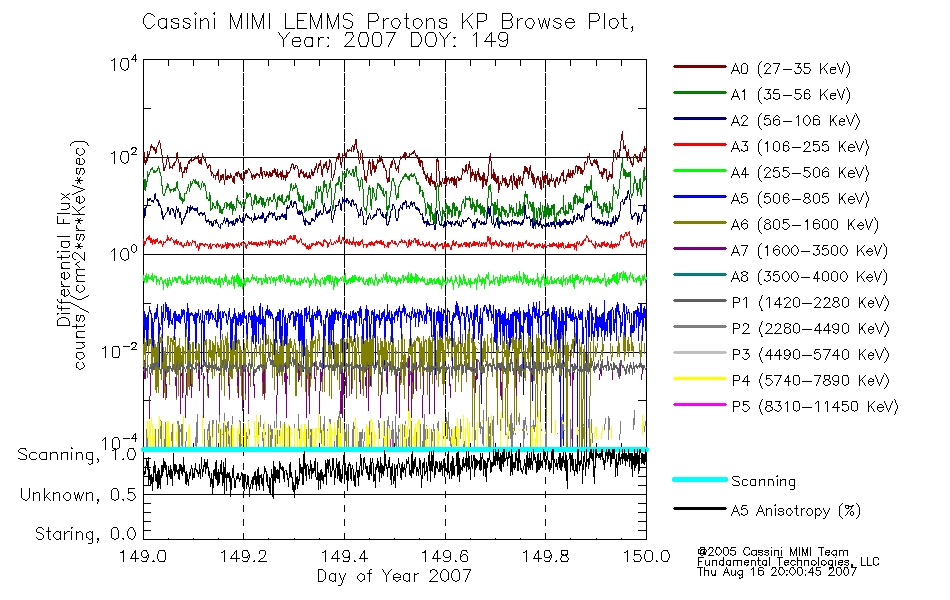The width and height of the screenshot is (950, 600).
Task: Click the A2 (56-106 KeV) legend label
Action: coord(795,121)
